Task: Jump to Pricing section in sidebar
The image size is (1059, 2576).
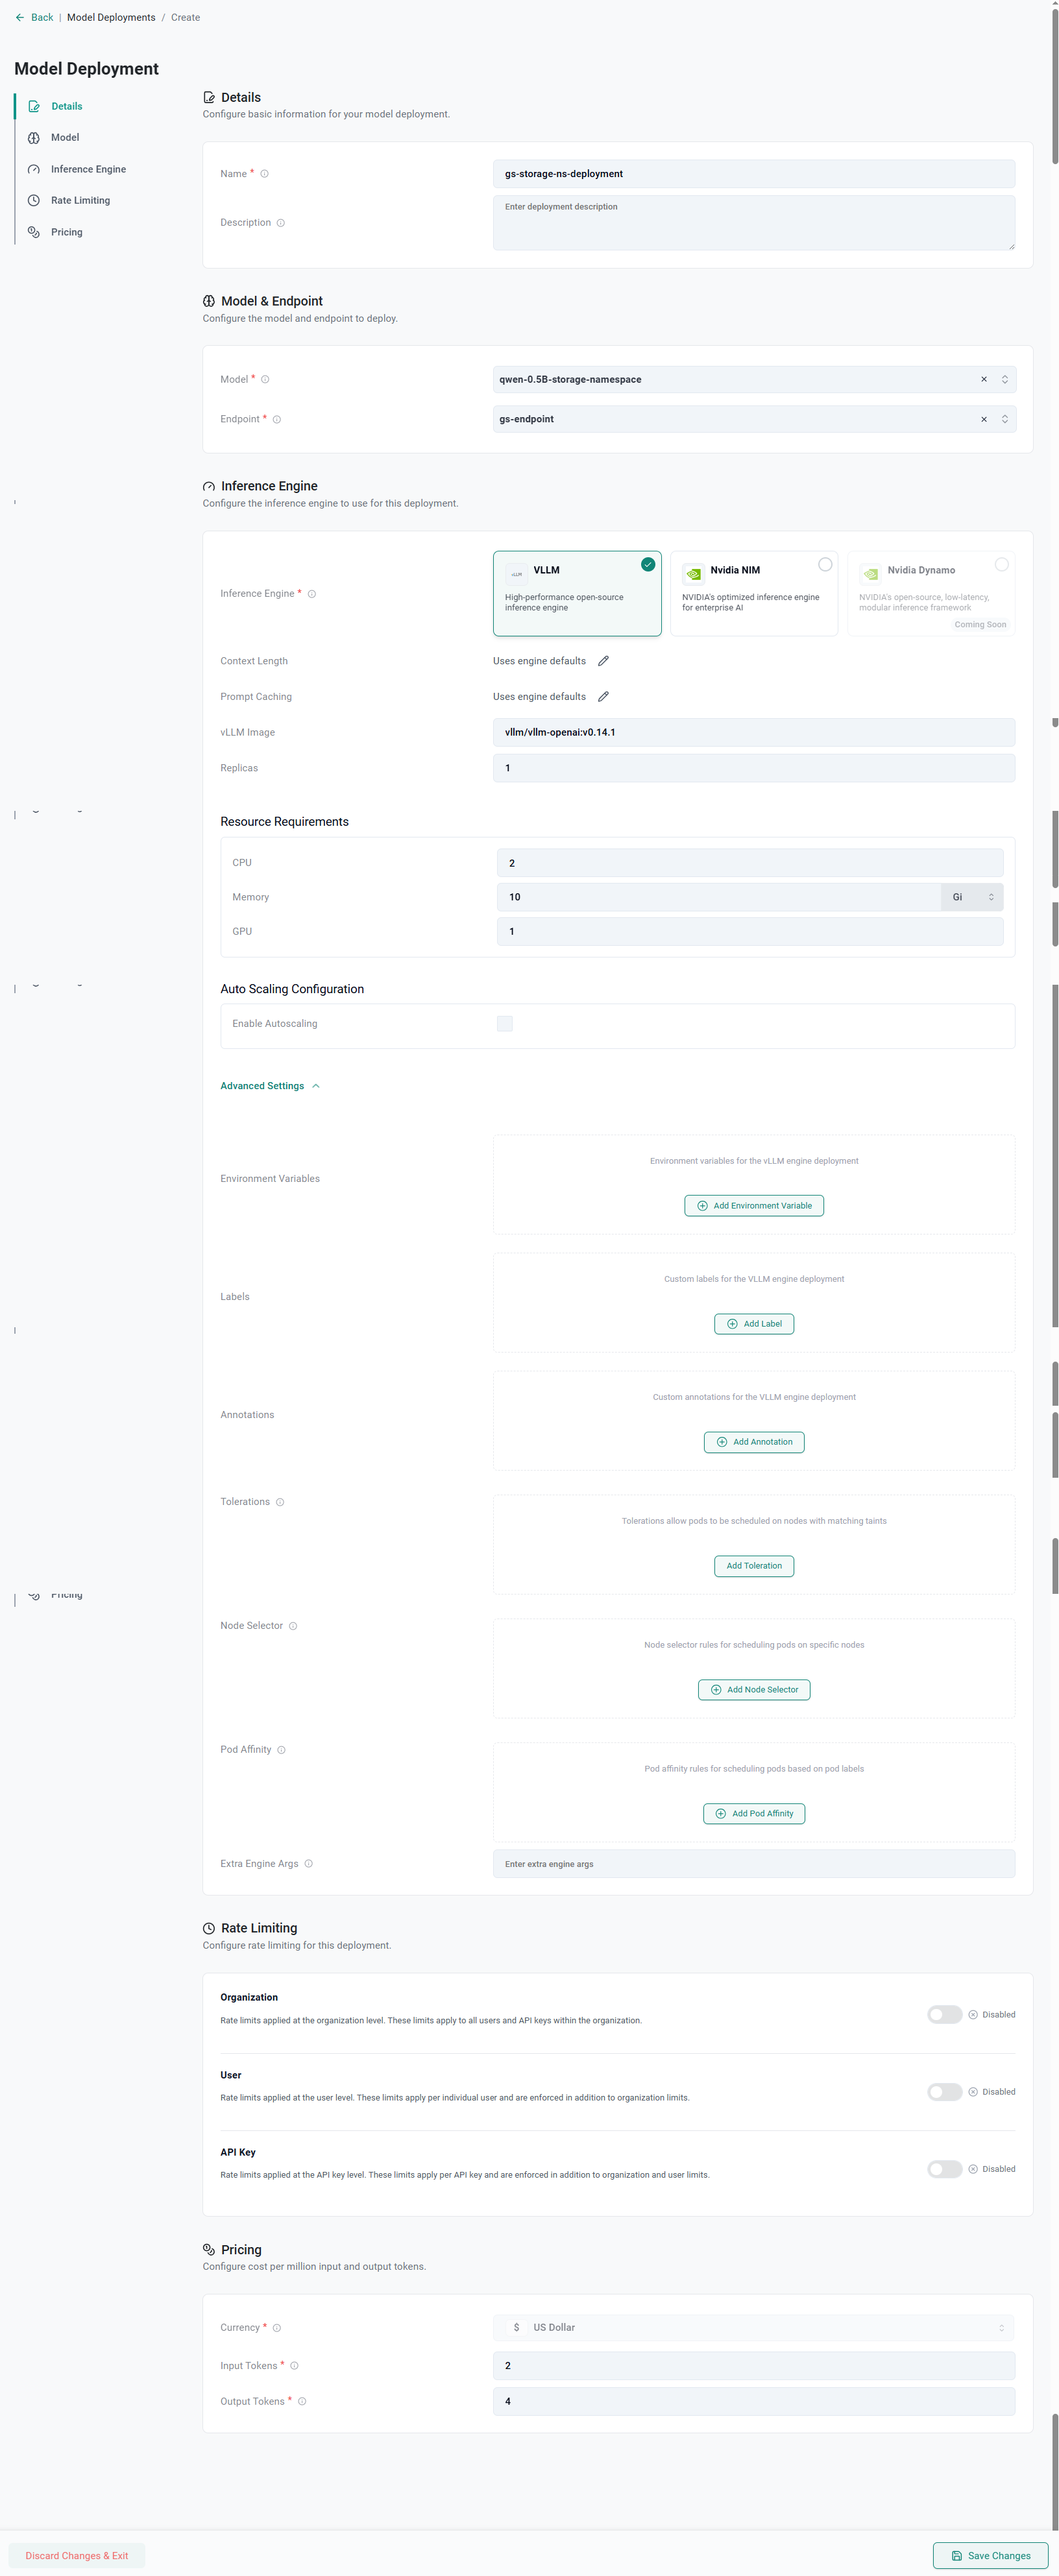Action: tap(67, 232)
